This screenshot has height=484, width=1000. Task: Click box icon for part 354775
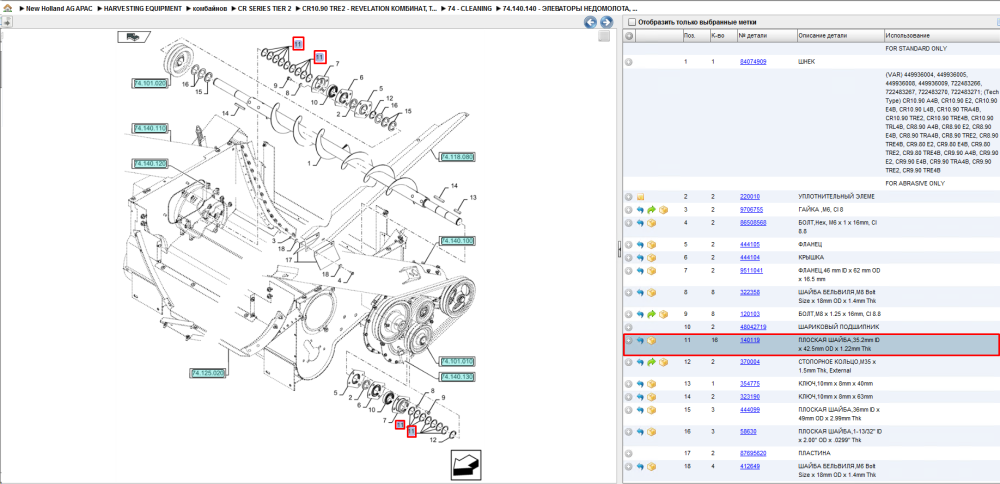[652, 384]
